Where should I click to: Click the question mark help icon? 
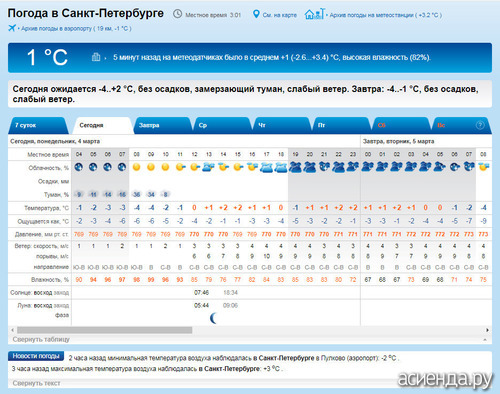pos(480,125)
